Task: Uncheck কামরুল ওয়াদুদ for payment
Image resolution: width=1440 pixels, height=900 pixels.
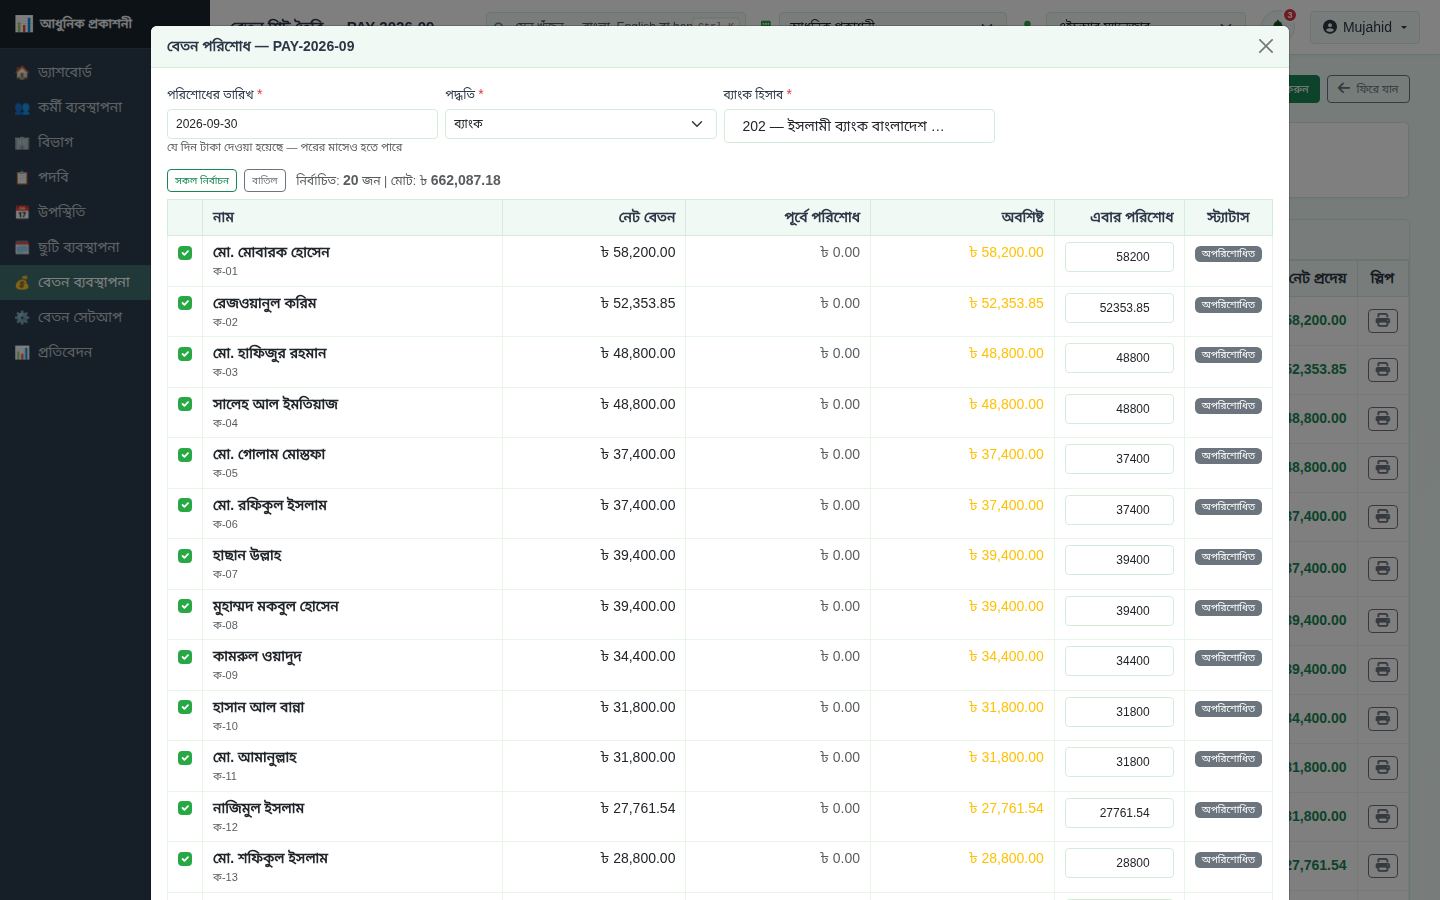Action: pyautogui.click(x=185, y=657)
